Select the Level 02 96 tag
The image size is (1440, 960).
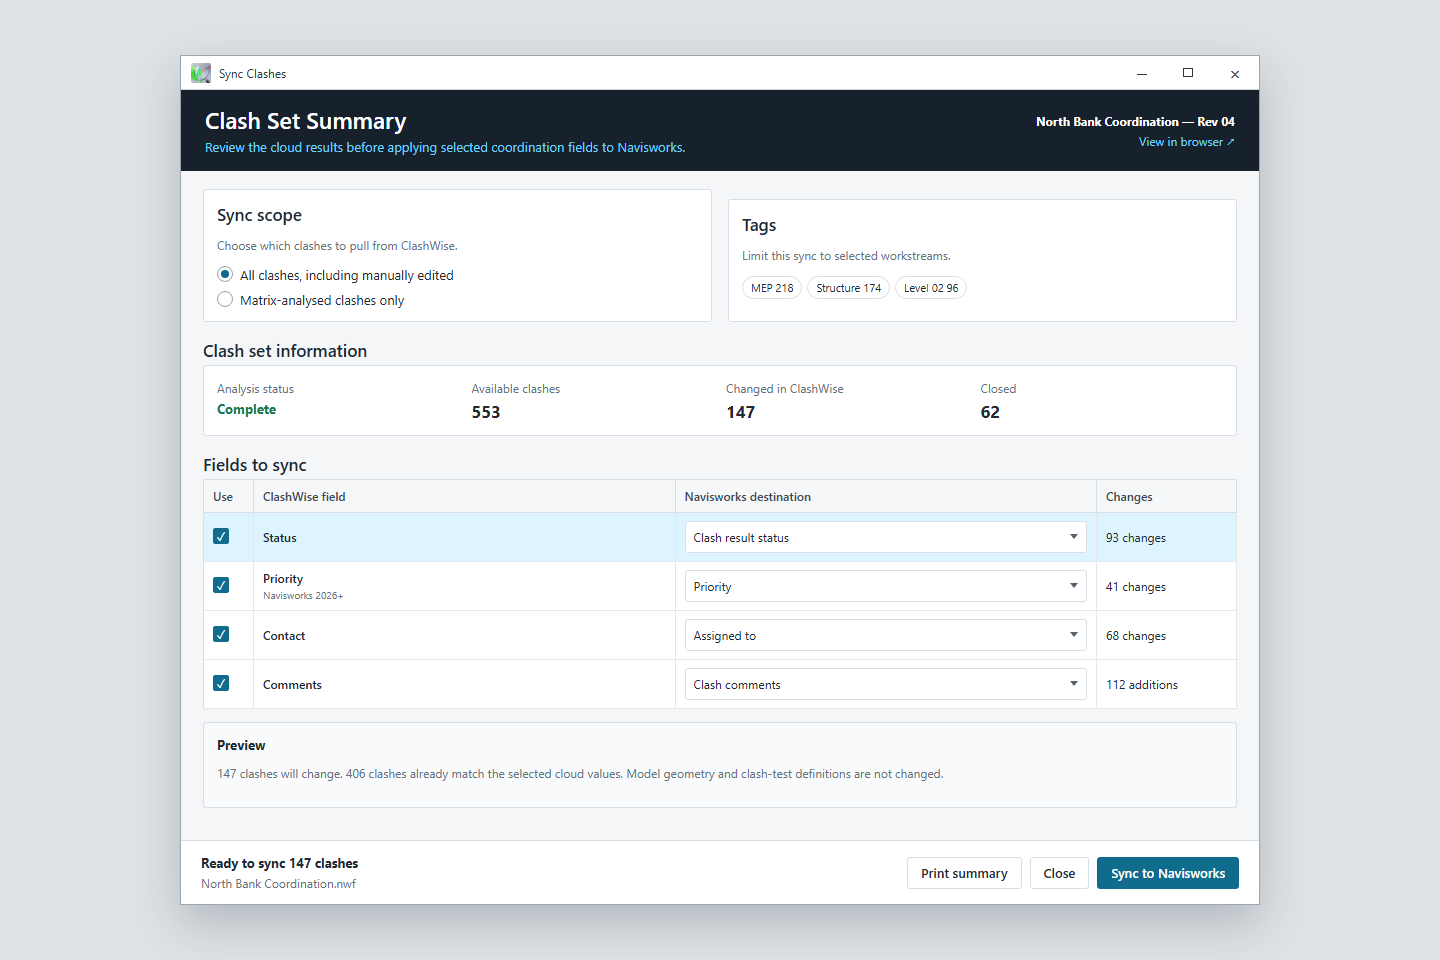(x=931, y=288)
